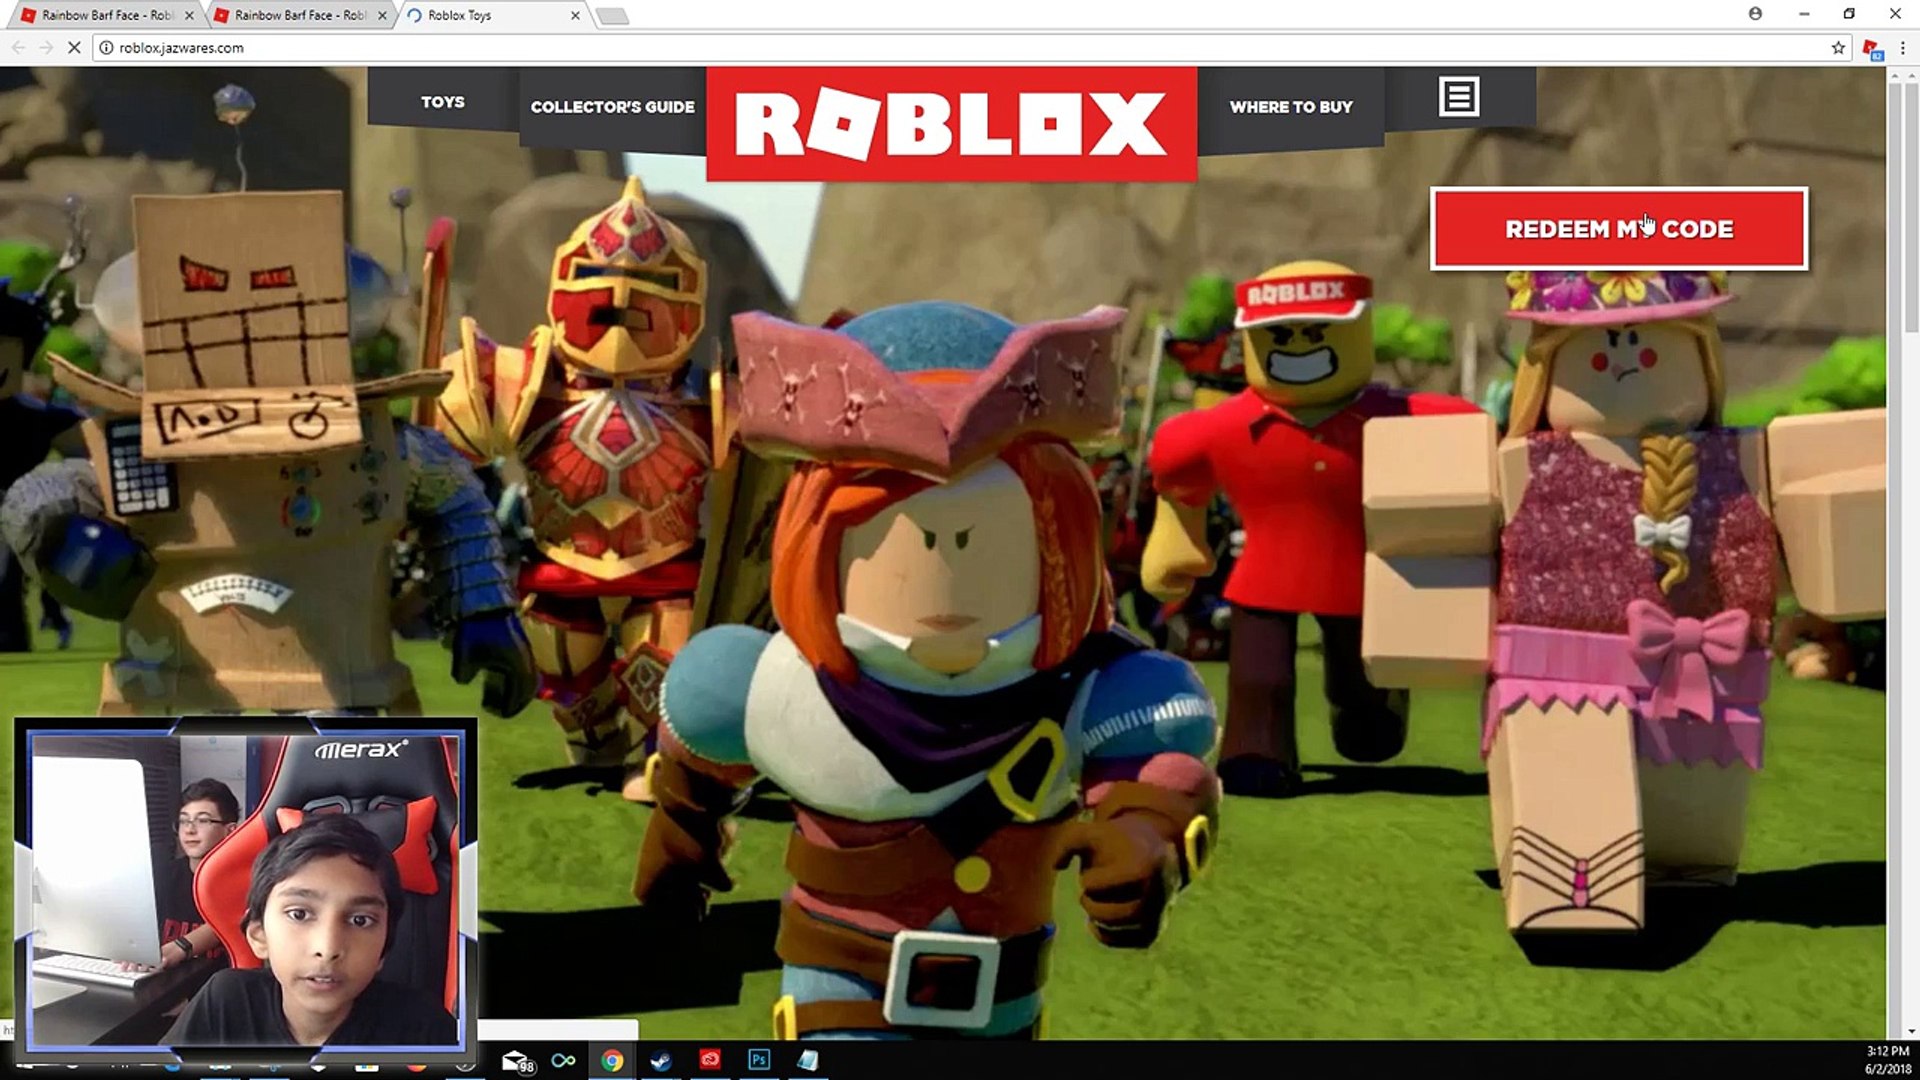The height and width of the screenshot is (1080, 1920).
Task: Open a new browser tab
Action: point(612,15)
